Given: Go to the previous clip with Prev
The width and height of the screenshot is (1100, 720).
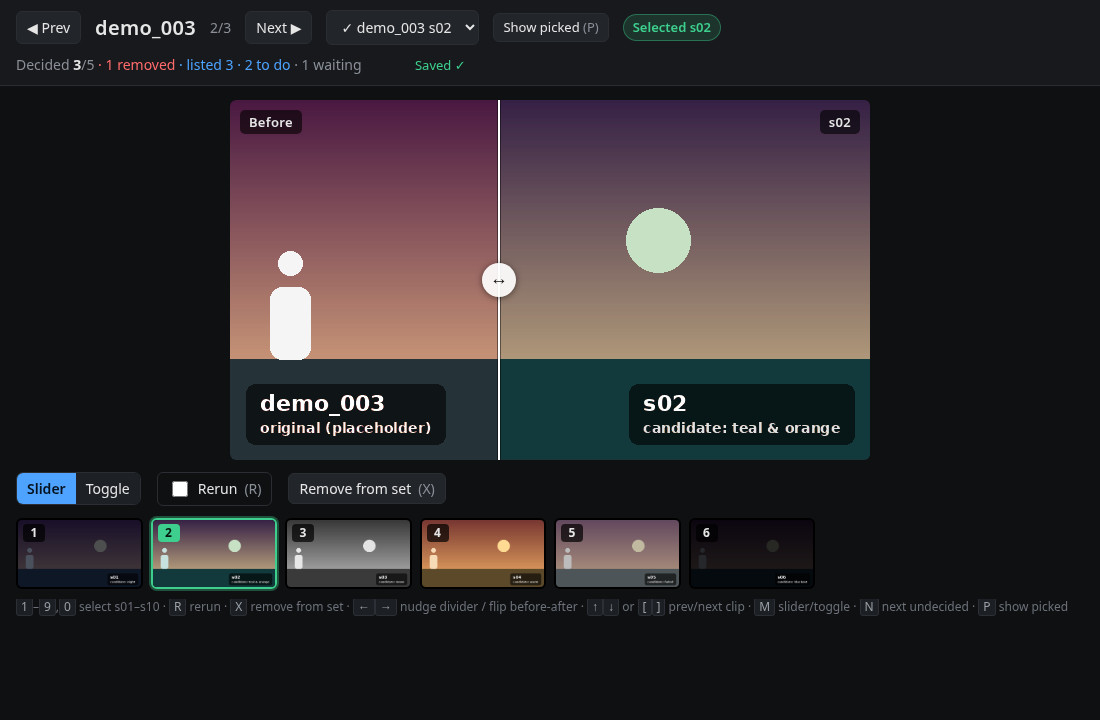Looking at the screenshot, I should point(48,28).
